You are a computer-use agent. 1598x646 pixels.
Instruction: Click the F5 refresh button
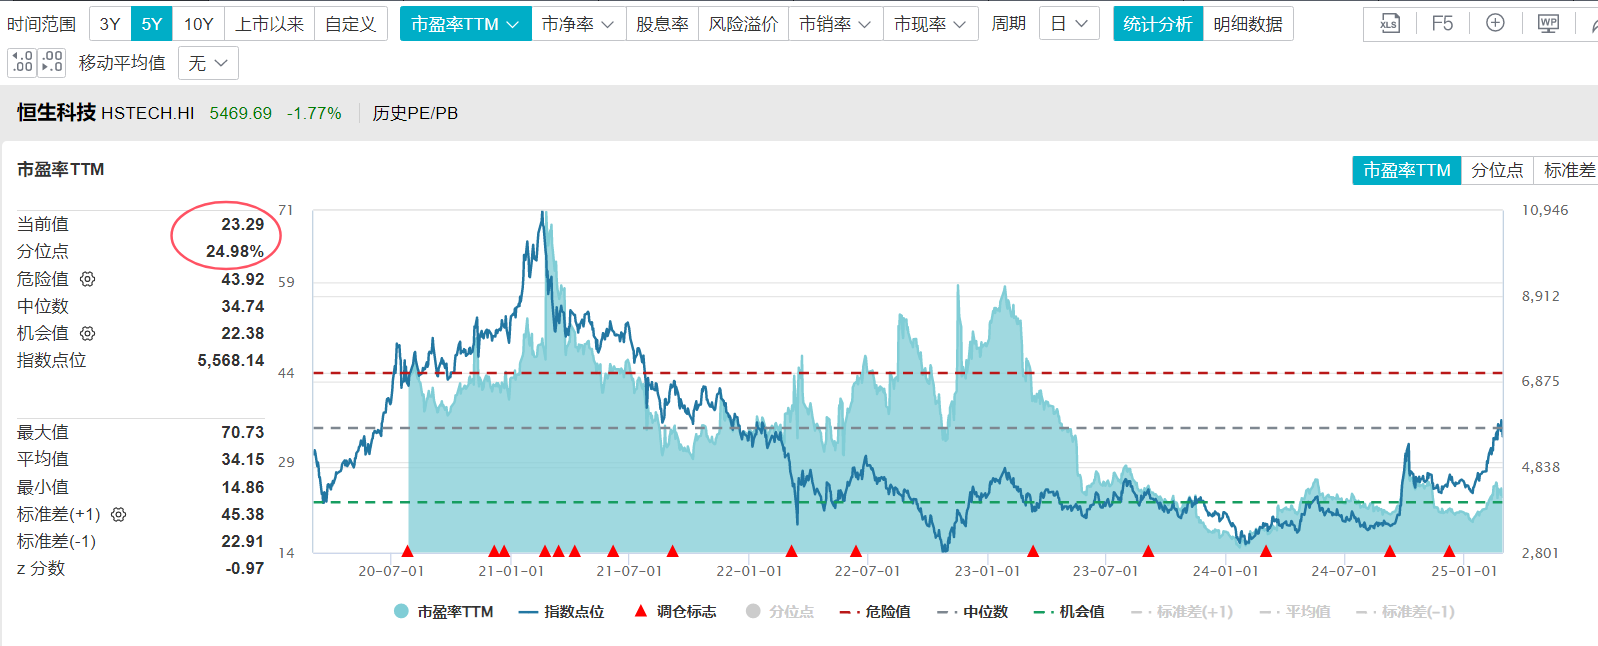point(1442,23)
